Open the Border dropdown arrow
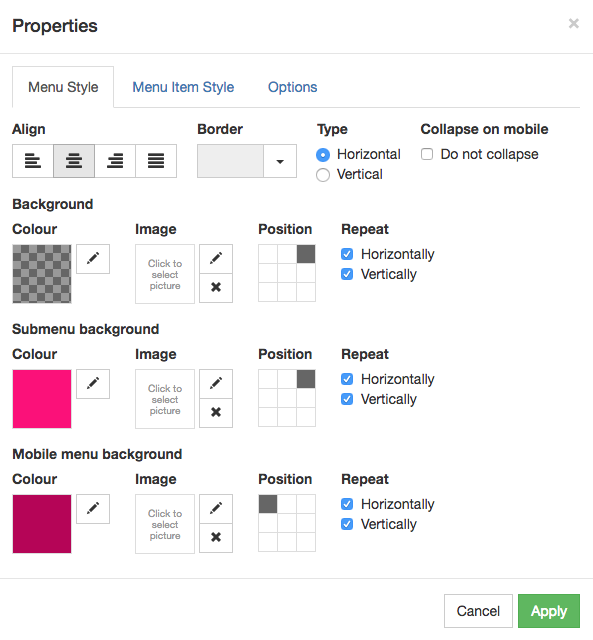 point(280,161)
